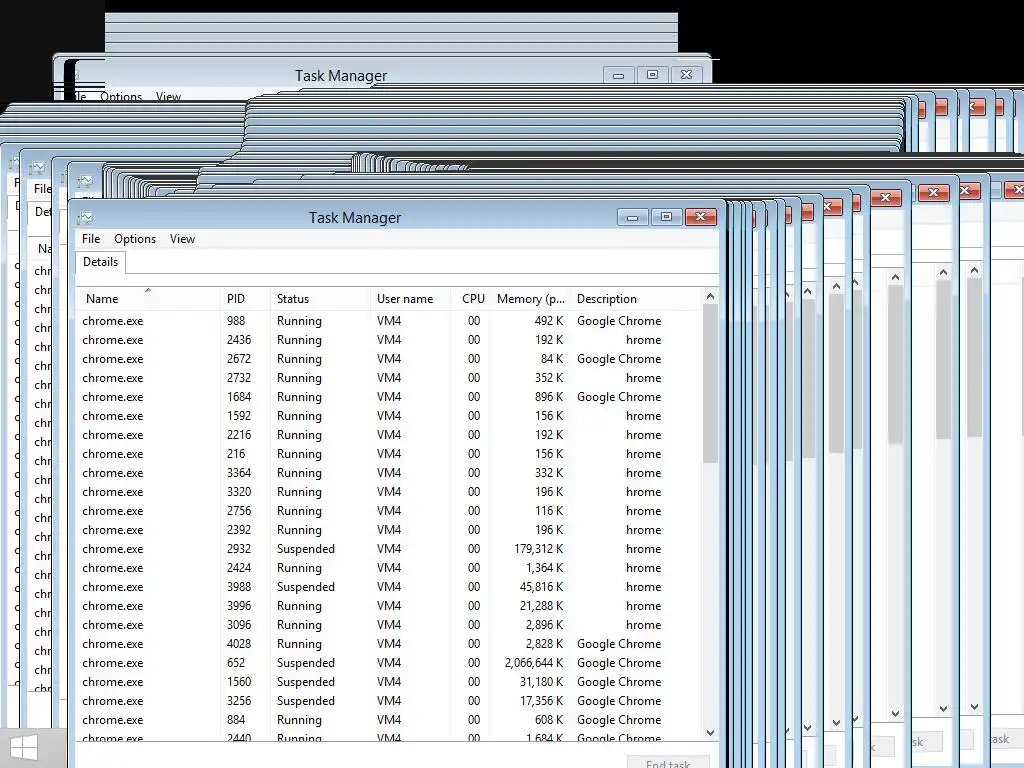The width and height of the screenshot is (1024, 768).
Task: Select chrome.exe process with PID 2672
Action: tap(389, 359)
